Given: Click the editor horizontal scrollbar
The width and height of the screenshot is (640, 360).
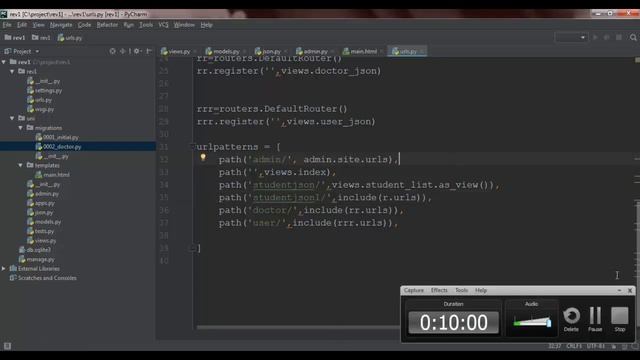Looking at the screenshot, I should point(298,327).
